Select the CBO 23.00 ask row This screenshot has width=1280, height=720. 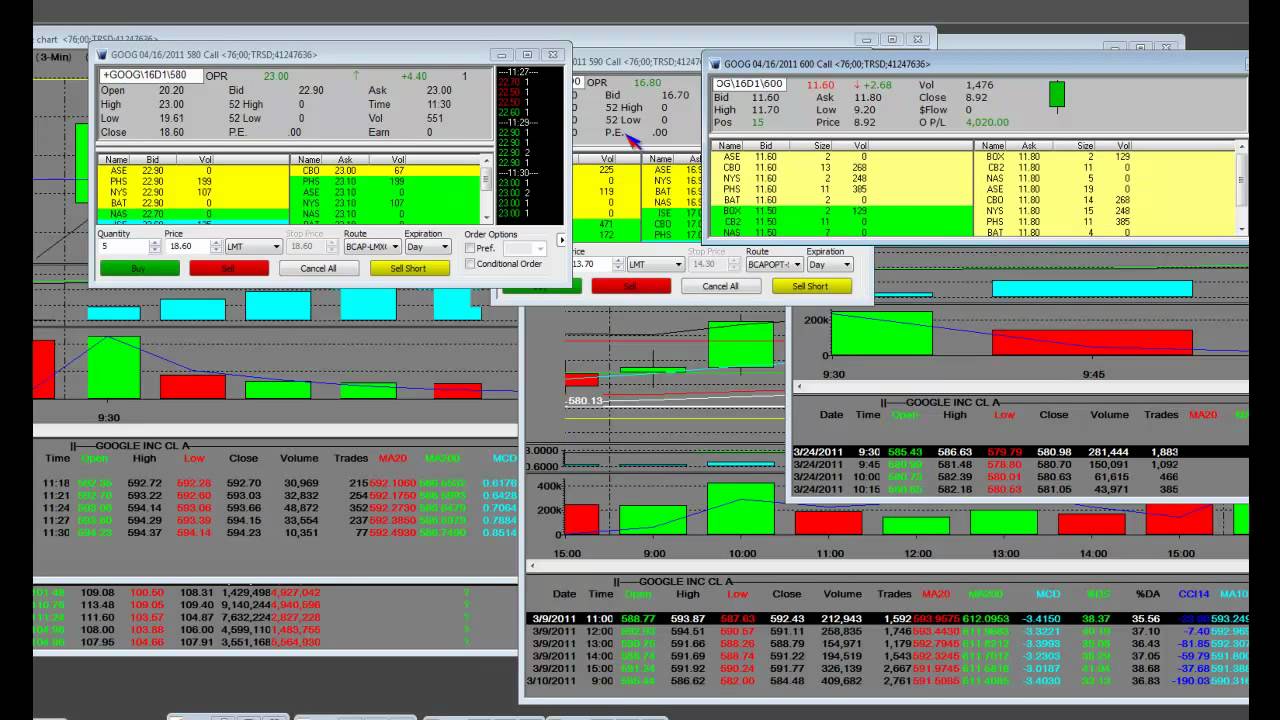(x=385, y=171)
